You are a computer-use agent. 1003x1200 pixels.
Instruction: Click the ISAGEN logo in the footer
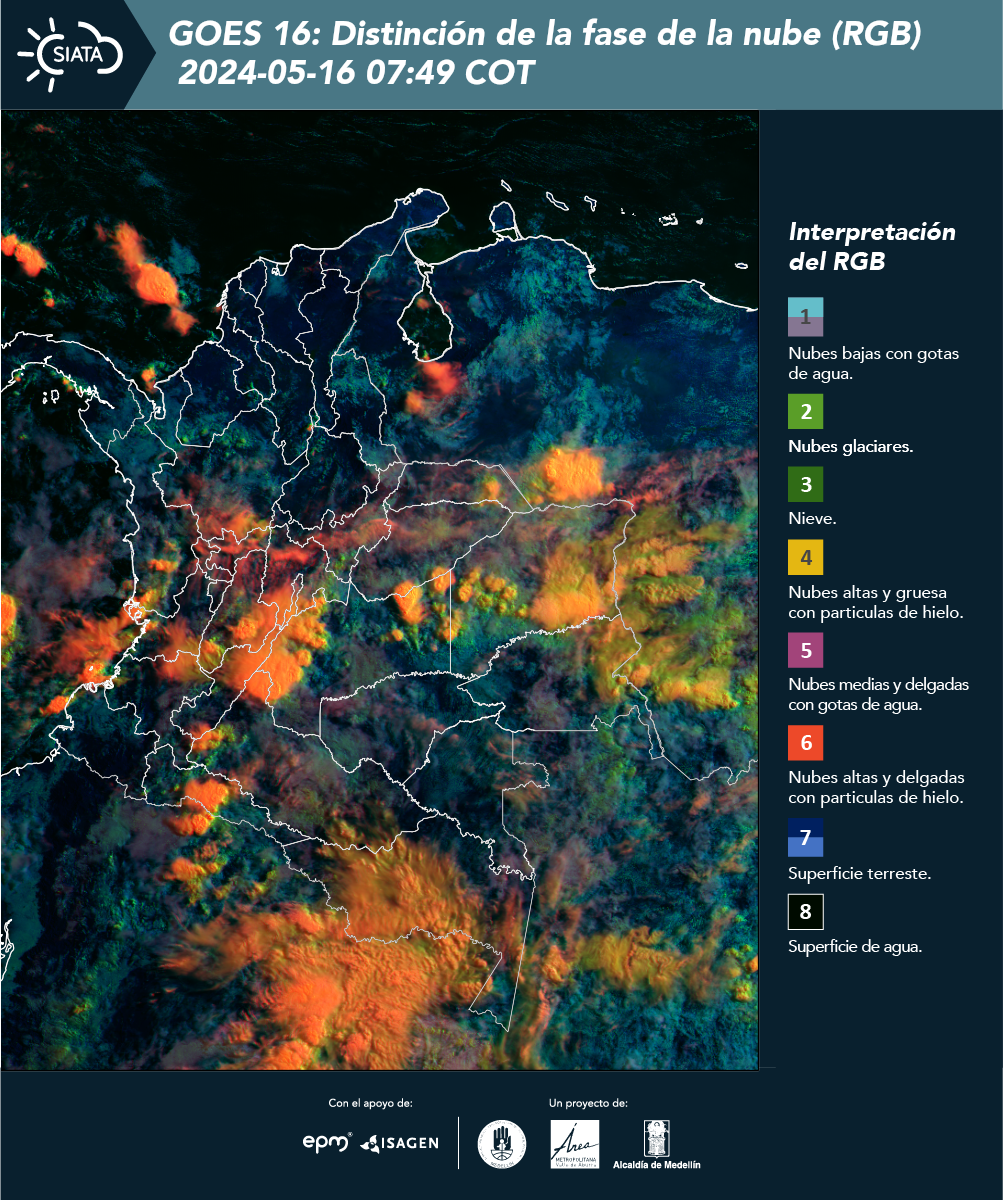pos(400,1142)
